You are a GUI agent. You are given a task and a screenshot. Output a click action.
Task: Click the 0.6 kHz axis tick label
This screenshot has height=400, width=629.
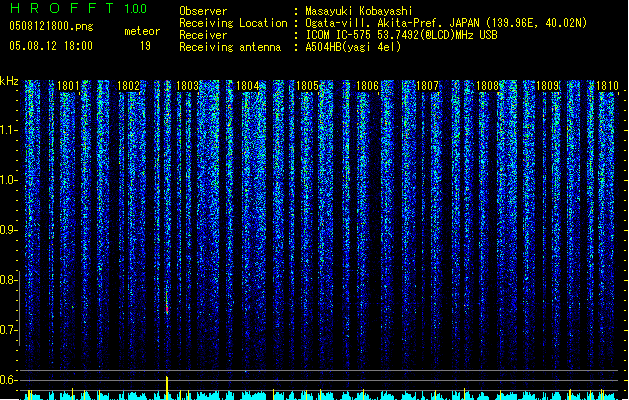pos(8,380)
